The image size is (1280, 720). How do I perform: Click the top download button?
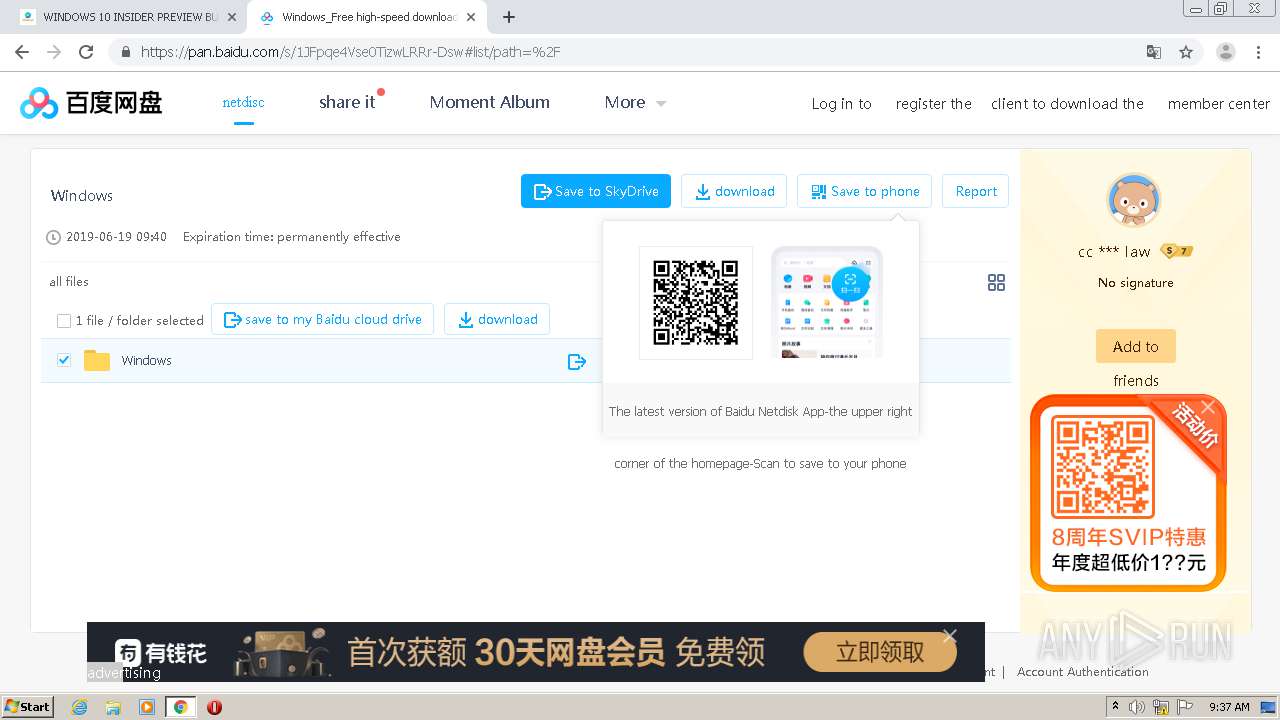(x=734, y=191)
